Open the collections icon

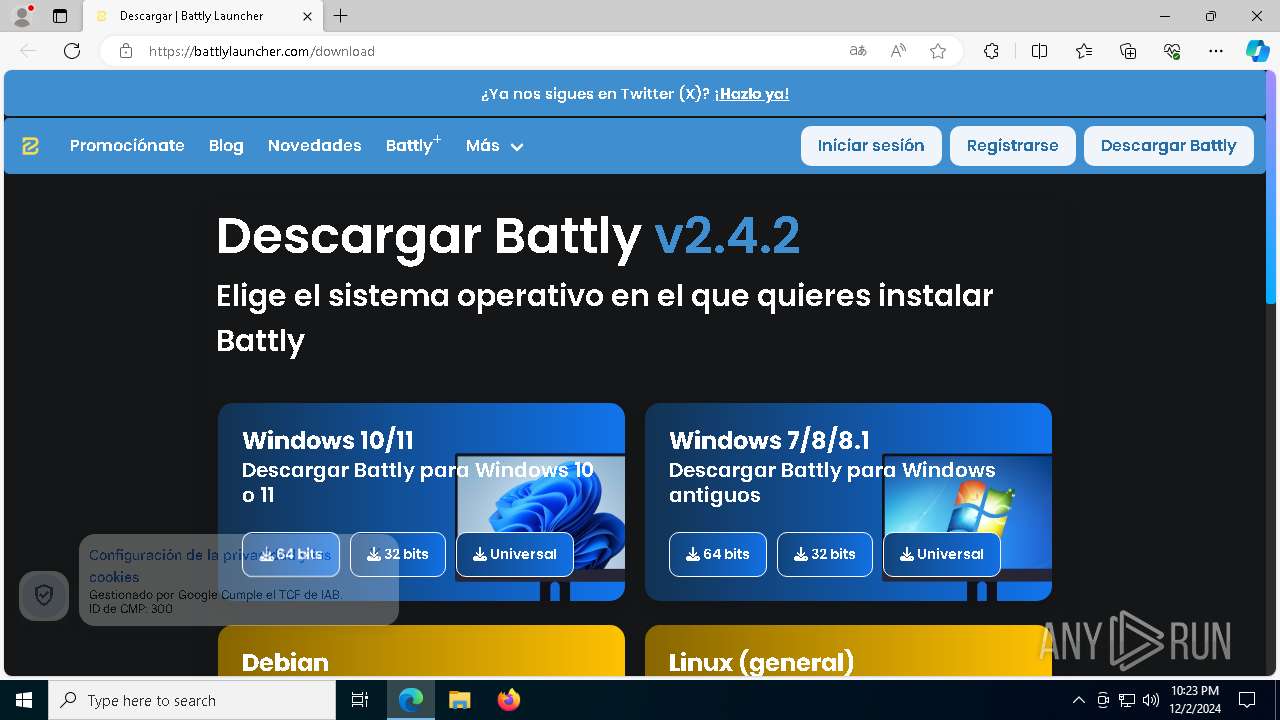tap(1128, 51)
